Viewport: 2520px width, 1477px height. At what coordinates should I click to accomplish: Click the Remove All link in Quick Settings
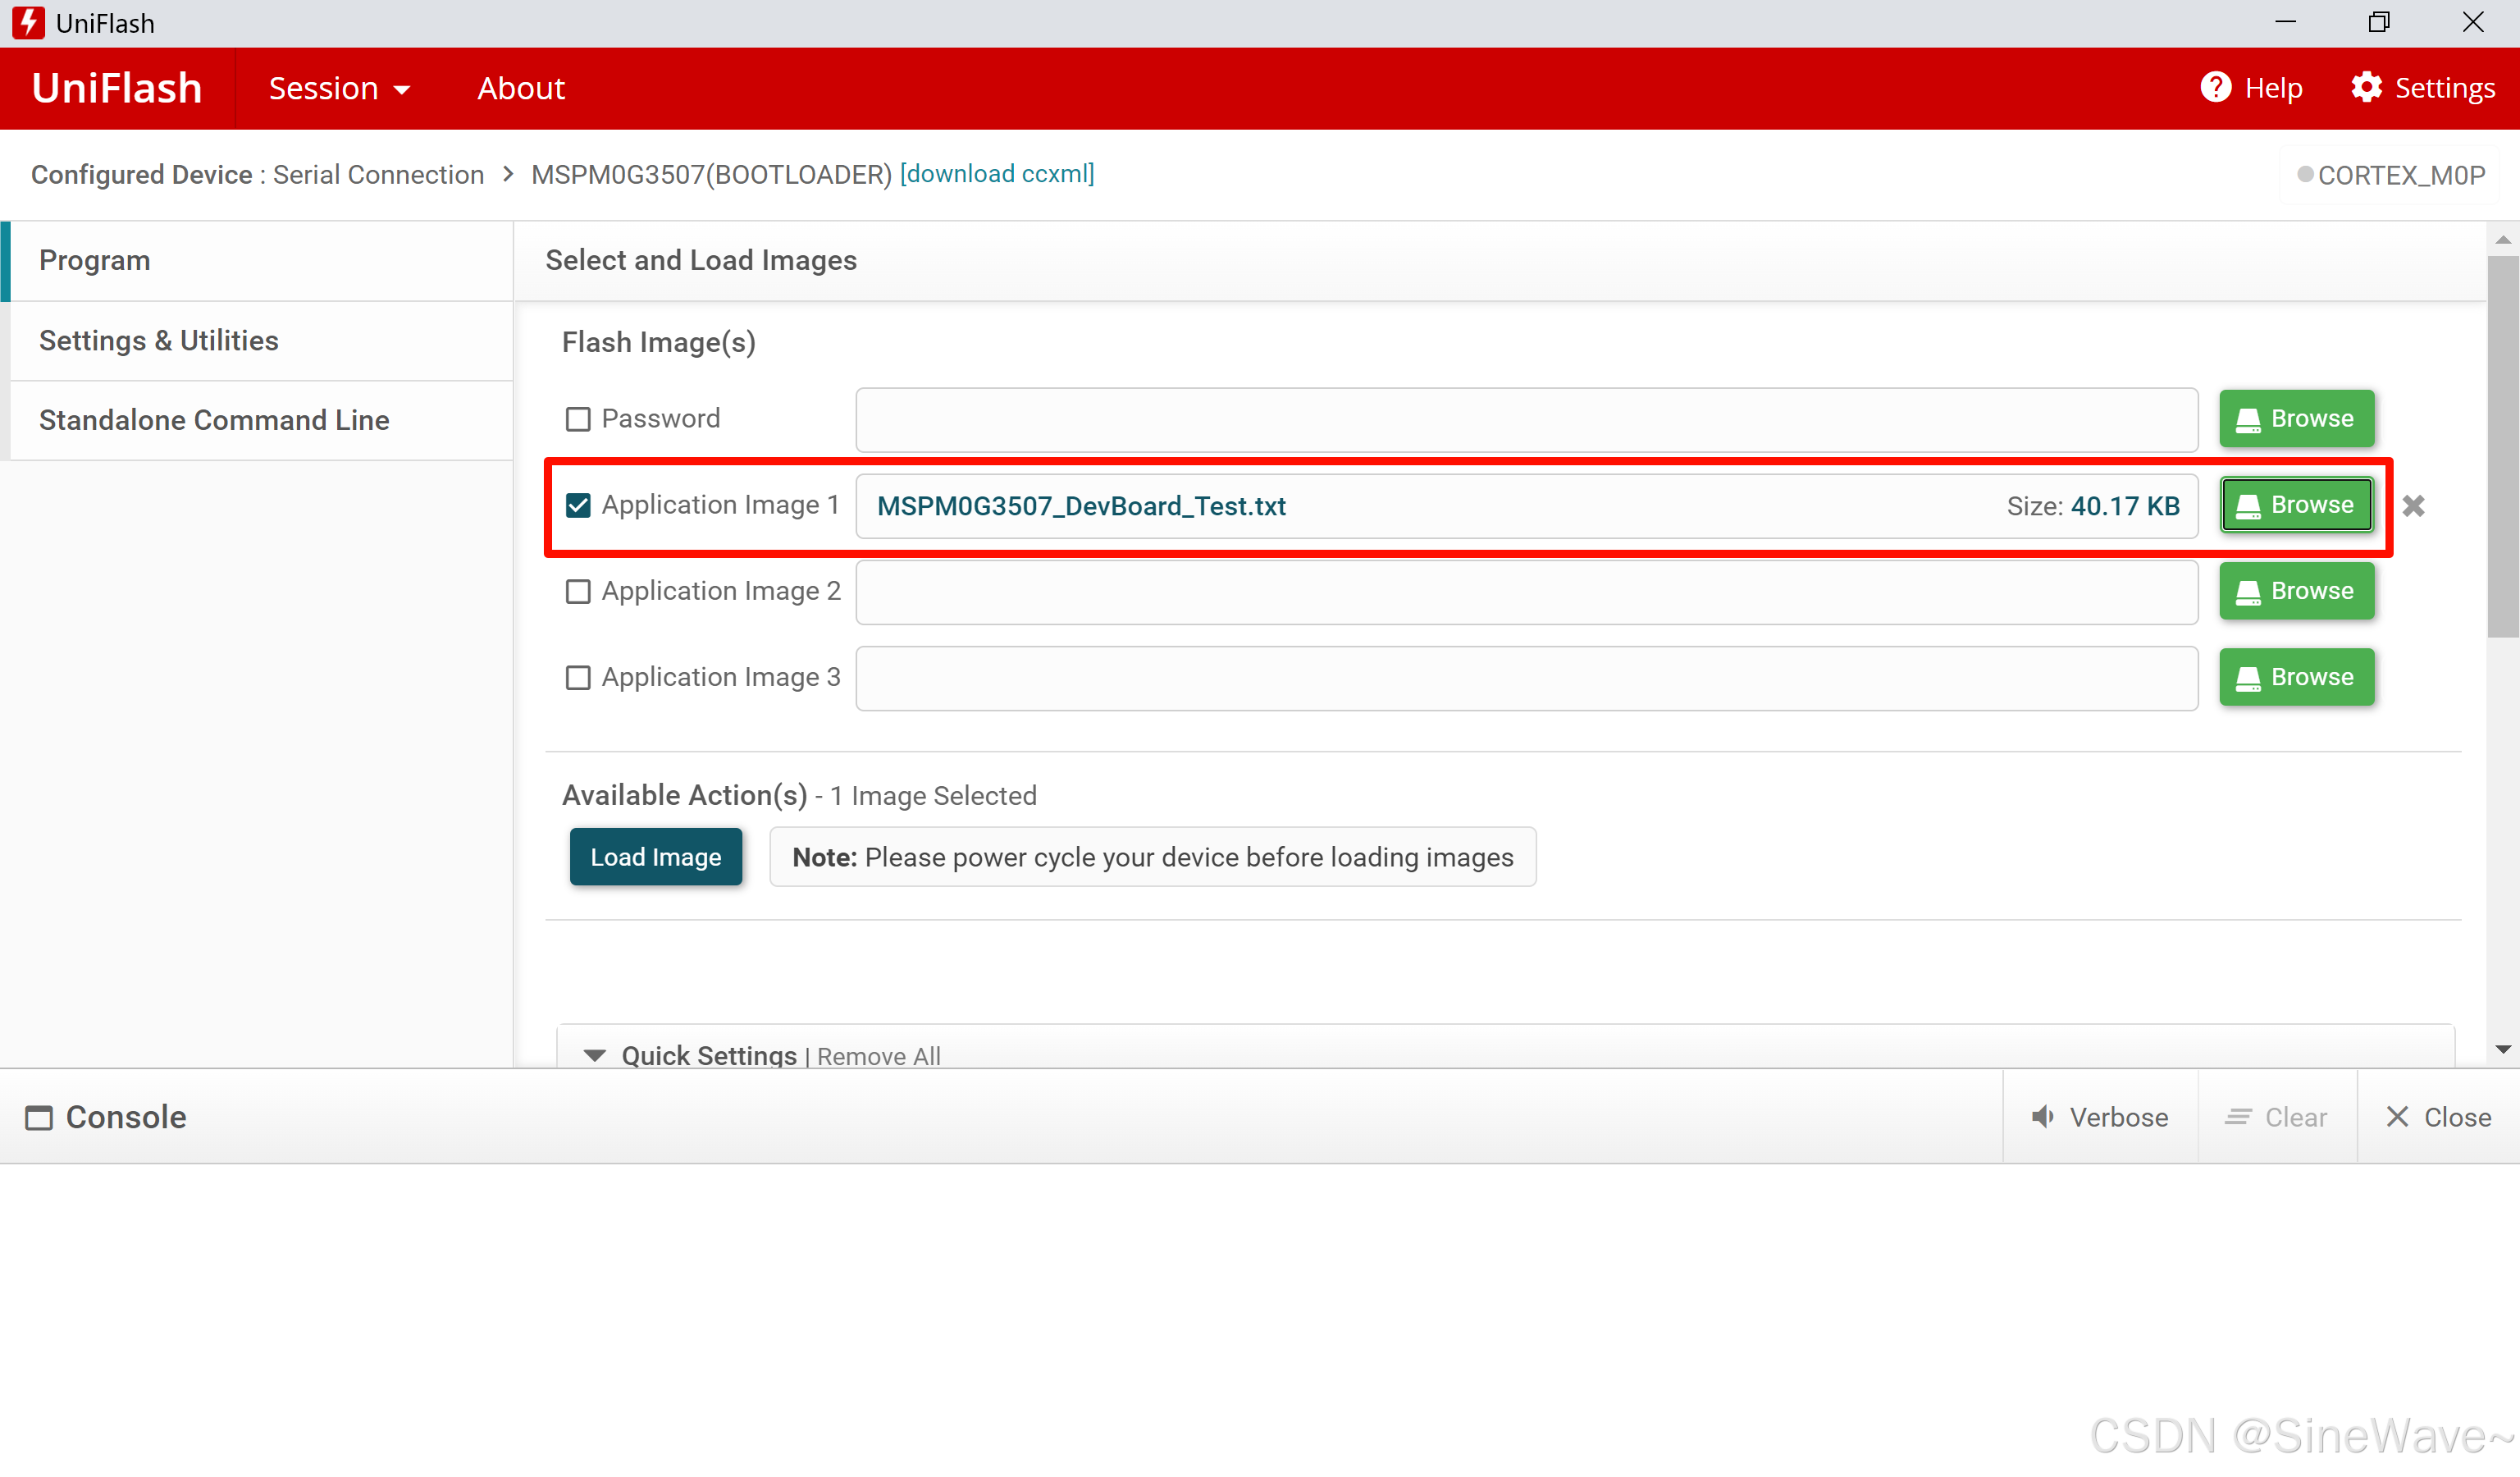(x=878, y=1056)
